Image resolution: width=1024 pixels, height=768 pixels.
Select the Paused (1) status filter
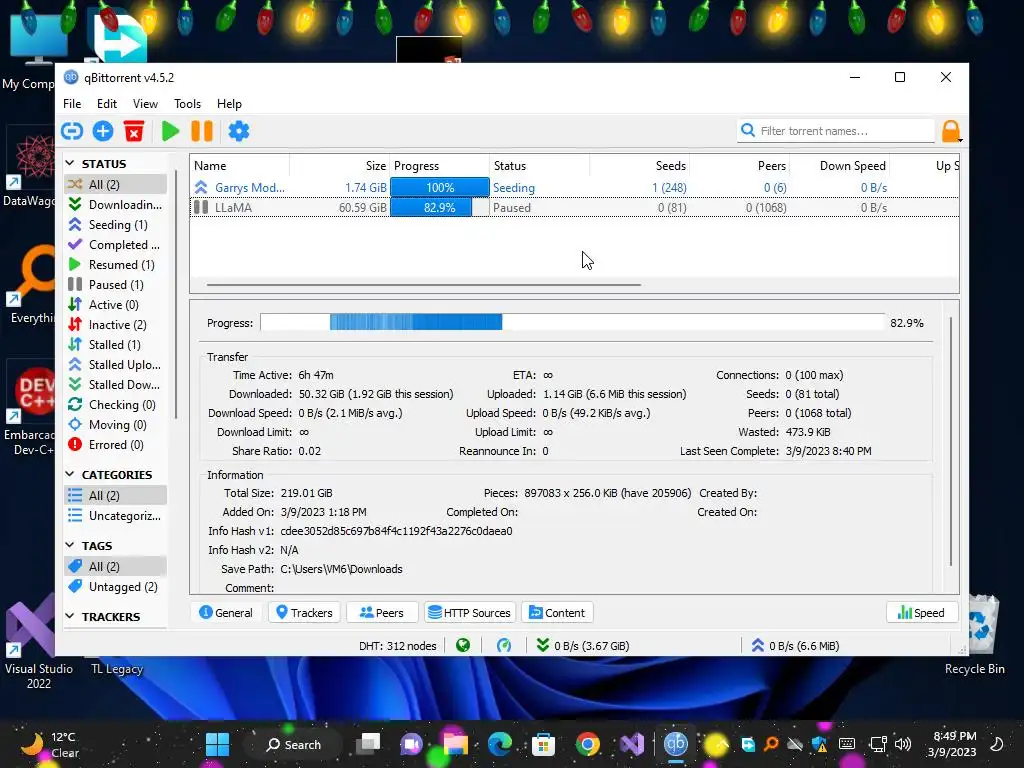(116, 285)
